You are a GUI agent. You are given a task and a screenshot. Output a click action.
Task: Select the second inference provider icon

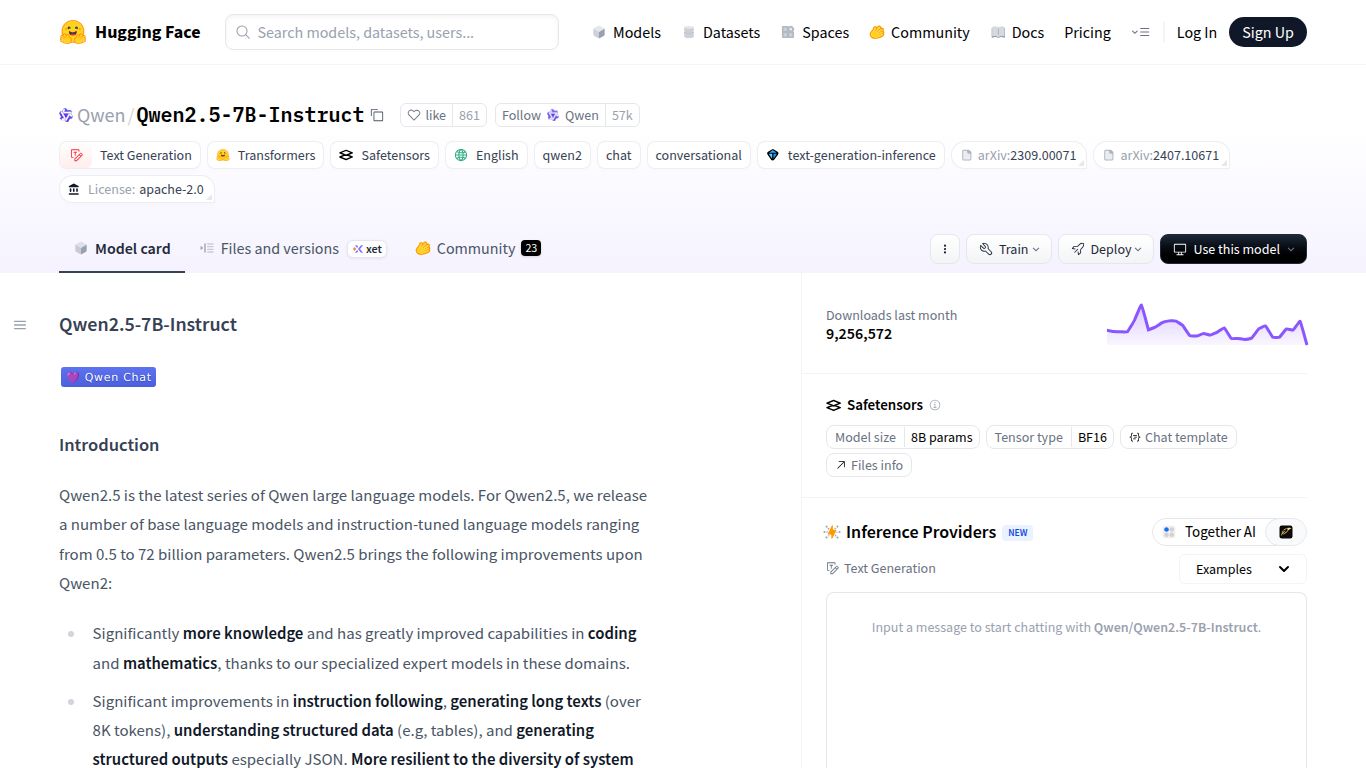(1286, 532)
